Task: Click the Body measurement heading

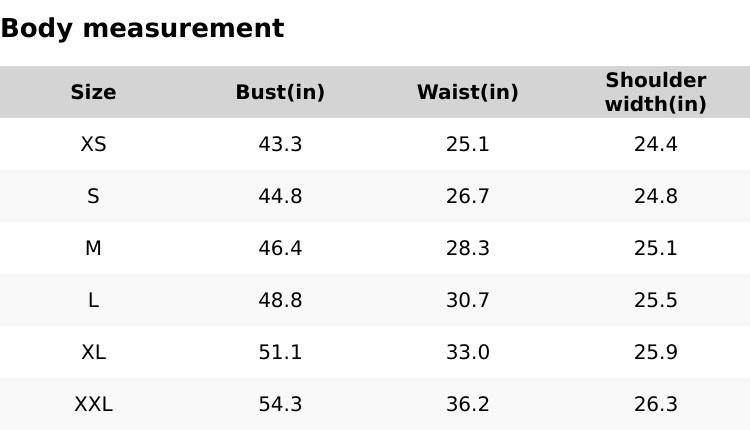Action: (142, 28)
